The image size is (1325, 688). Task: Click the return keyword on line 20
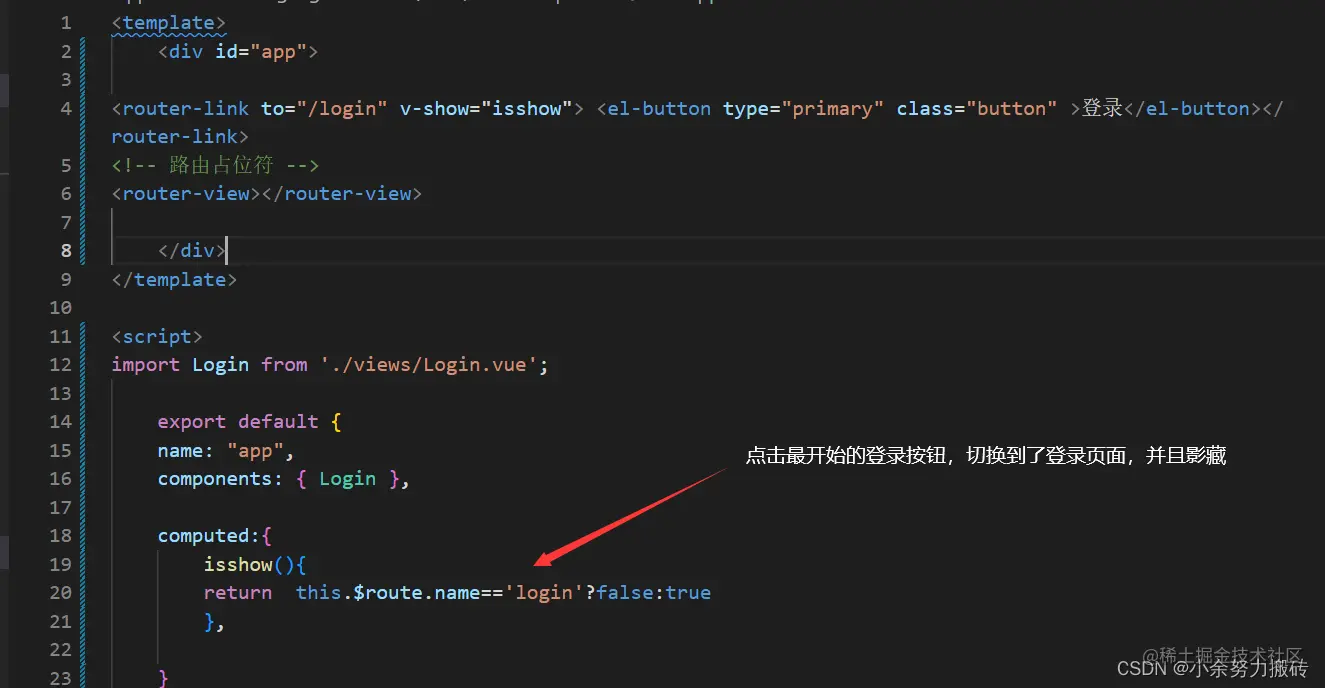tap(238, 592)
